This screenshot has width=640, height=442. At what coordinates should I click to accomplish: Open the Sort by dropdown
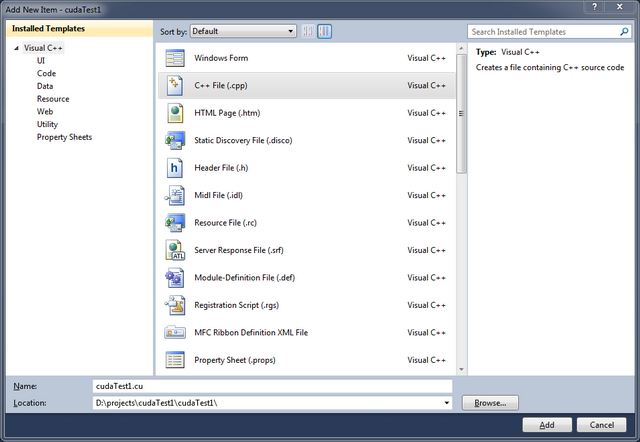[243, 31]
